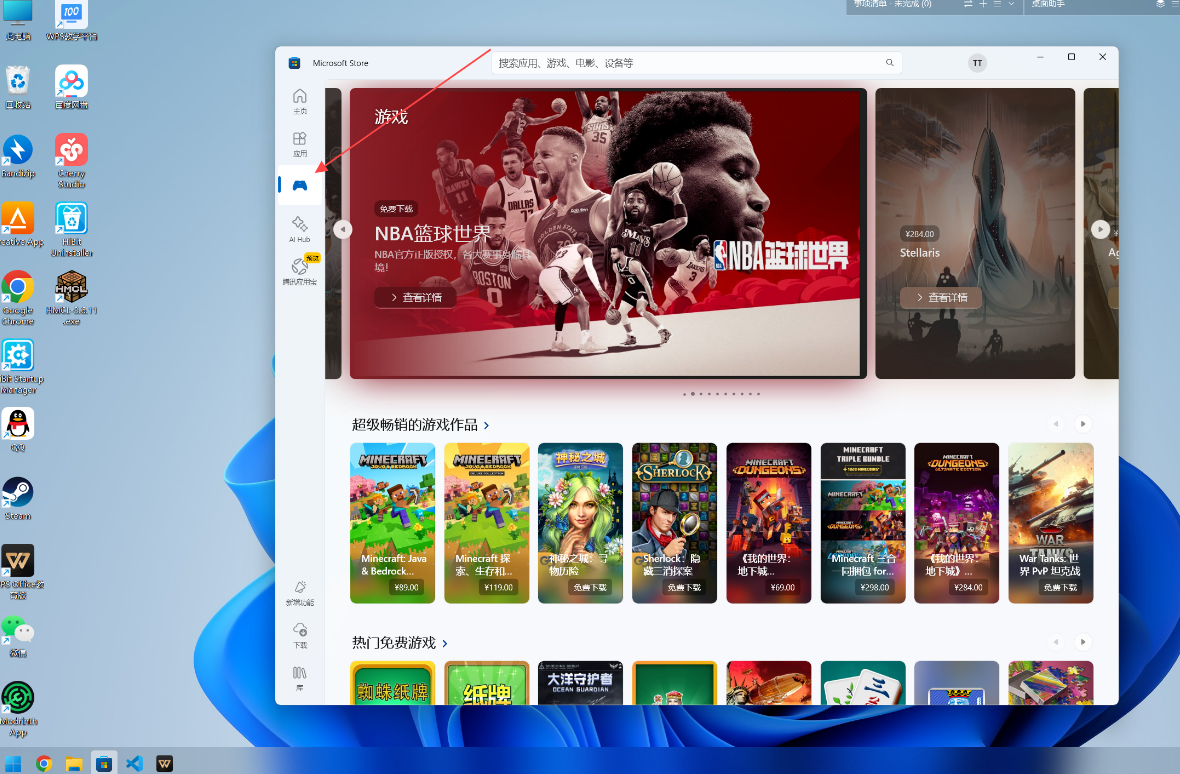Open the TT user profile avatar
The height and width of the screenshot is (774, 1180).
[977, 63]
